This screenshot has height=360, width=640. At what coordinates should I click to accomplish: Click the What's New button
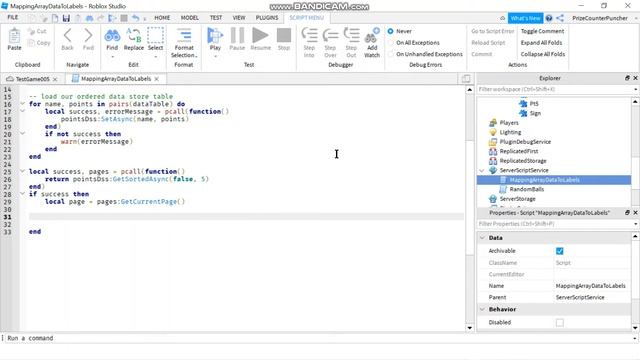pyautogui.click(x=525, y=18)
